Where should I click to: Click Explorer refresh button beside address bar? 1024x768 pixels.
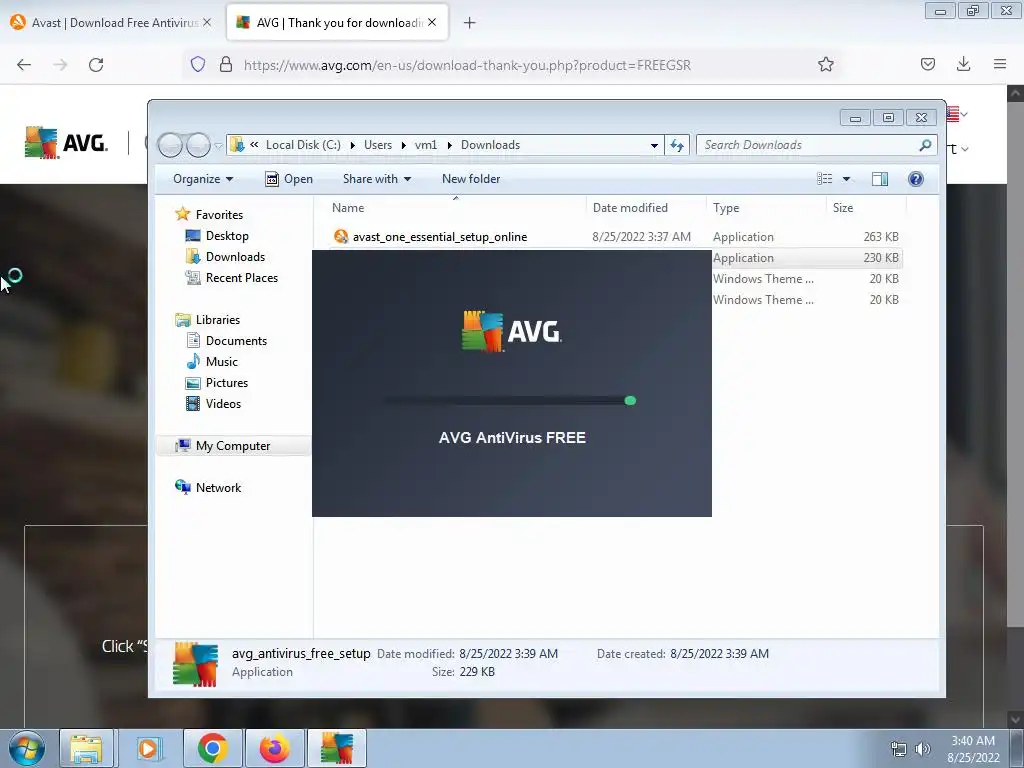(677, 145)
